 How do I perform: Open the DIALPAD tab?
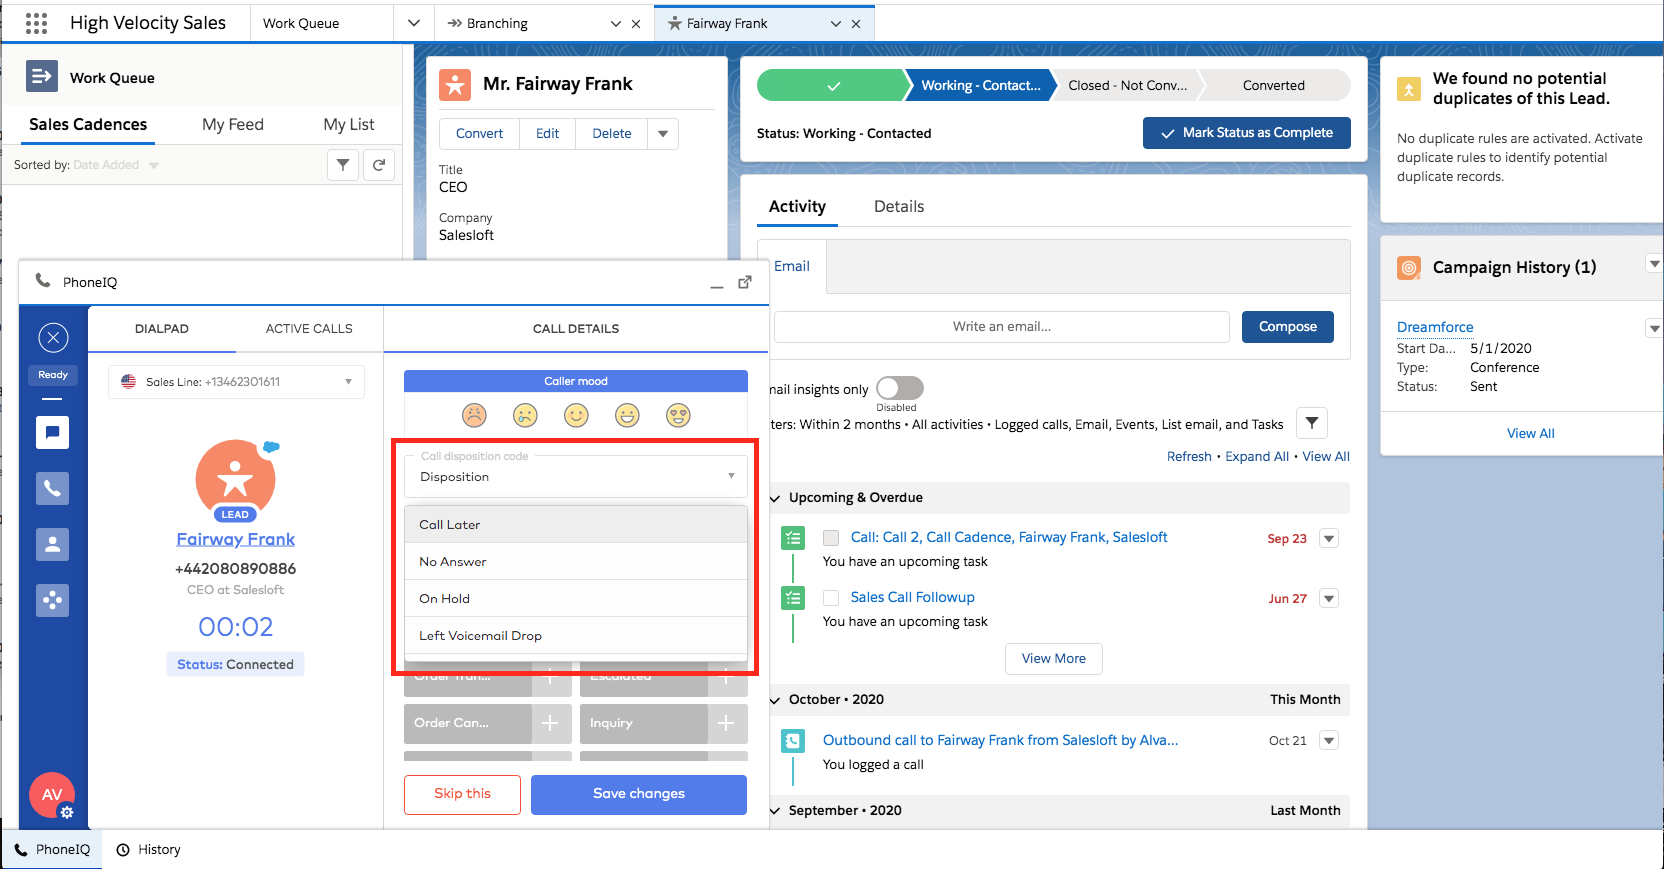pos(162,329)
